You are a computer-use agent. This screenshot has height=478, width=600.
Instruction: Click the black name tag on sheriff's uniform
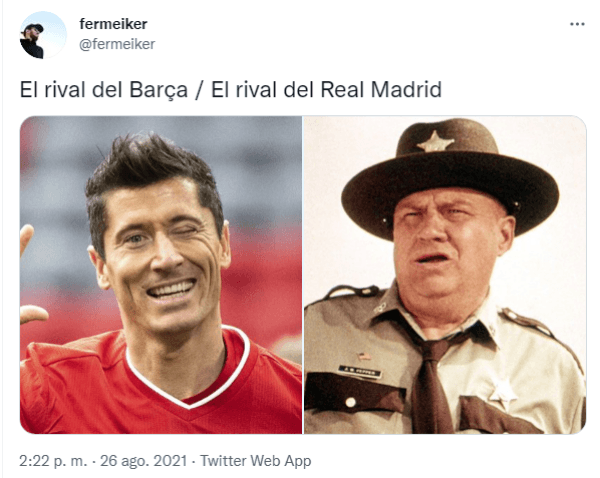coord(360,372)
